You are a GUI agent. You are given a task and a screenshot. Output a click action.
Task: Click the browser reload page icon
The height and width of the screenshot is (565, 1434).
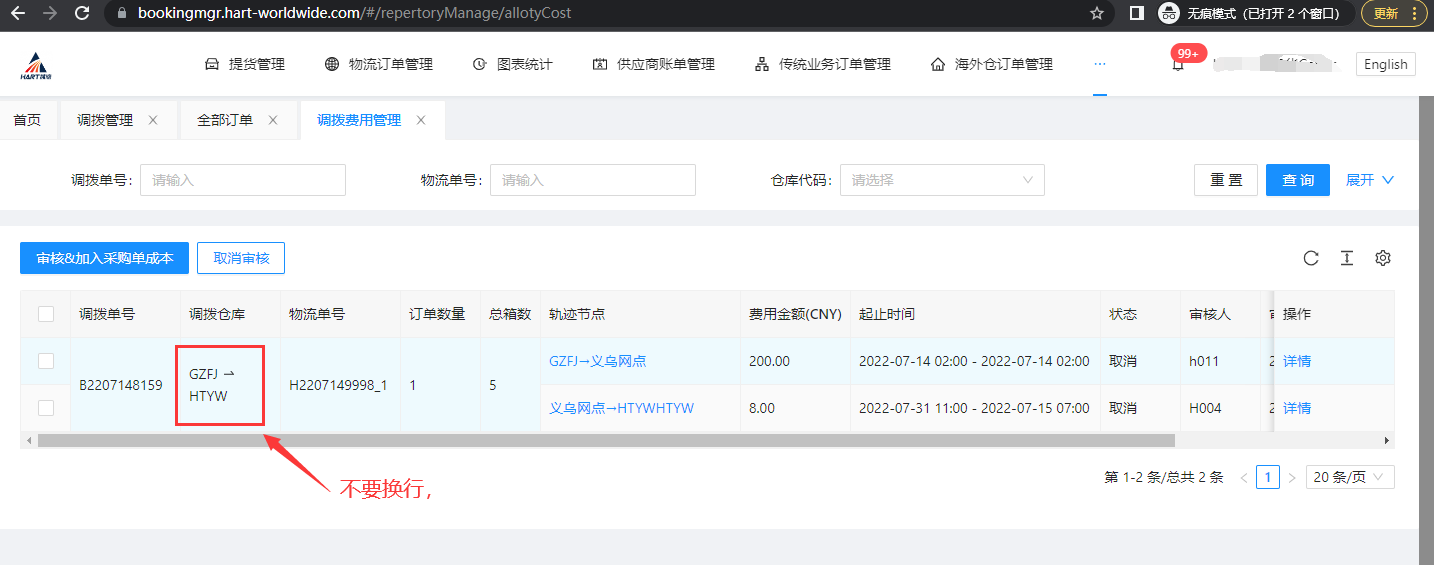[82, 13]
